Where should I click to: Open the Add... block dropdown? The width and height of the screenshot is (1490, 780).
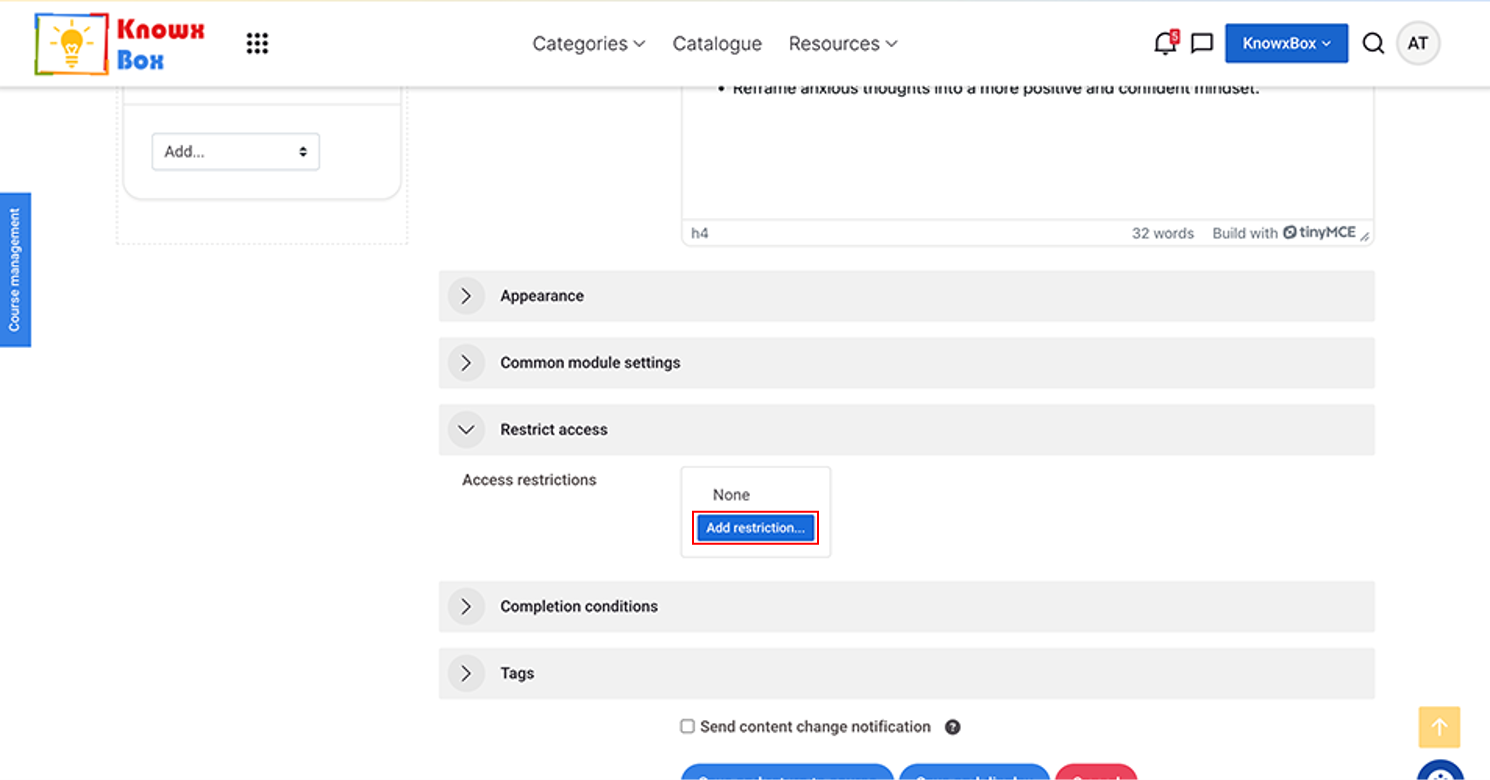[x=236, y=152]
